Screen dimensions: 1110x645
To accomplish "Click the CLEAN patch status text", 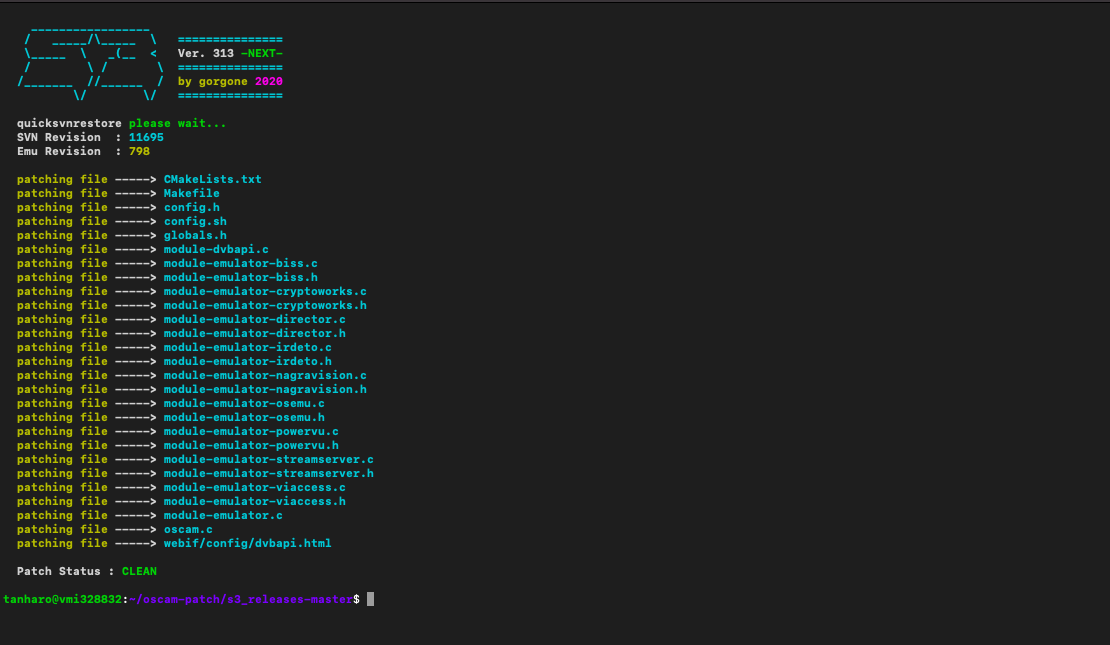I will click(139, 571).
